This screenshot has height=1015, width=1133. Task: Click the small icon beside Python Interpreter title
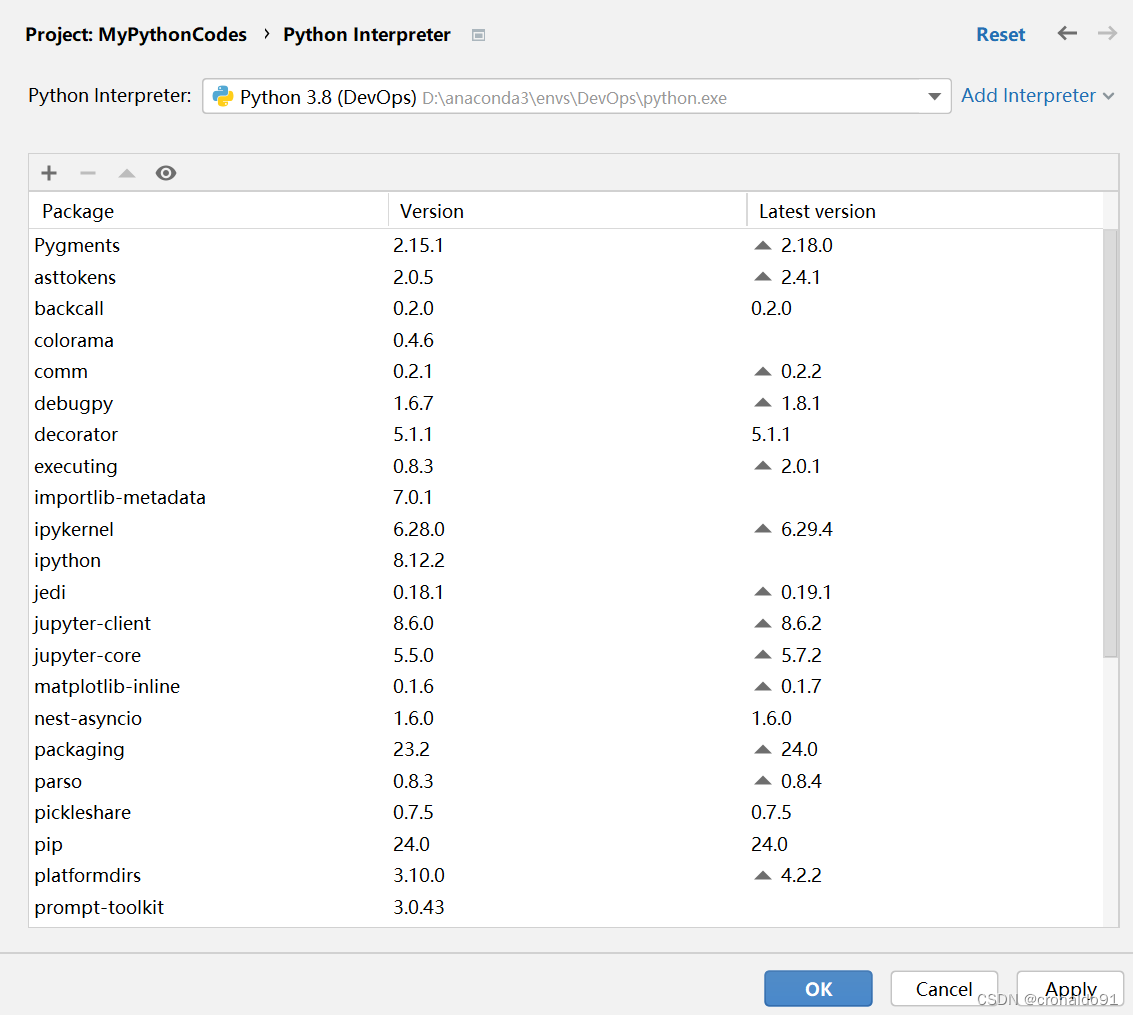pyautogui.click(x=478, y=35)
